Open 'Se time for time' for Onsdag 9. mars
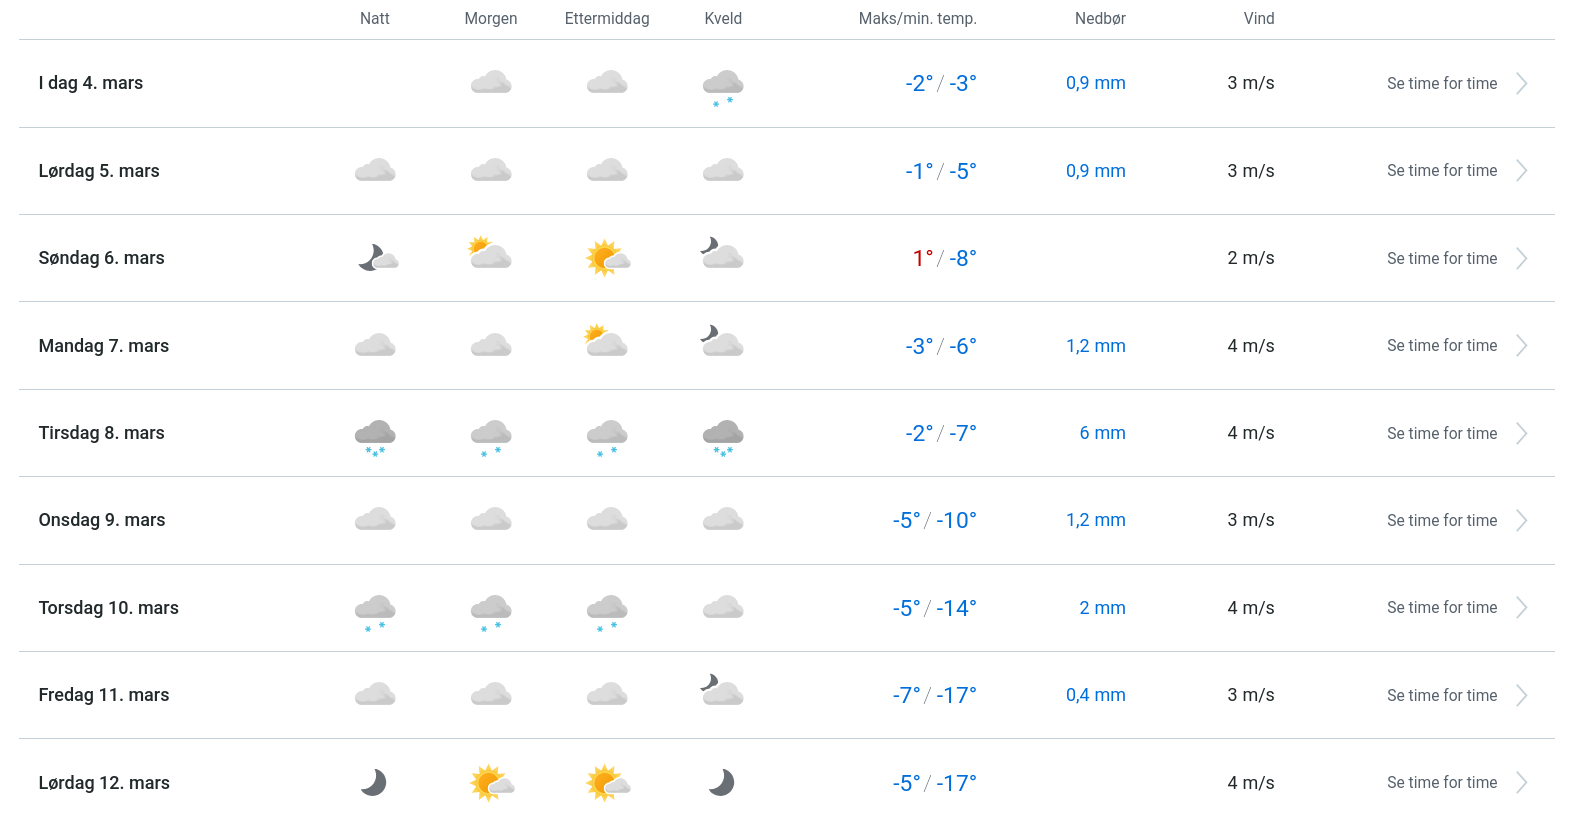 [1441, 521]
